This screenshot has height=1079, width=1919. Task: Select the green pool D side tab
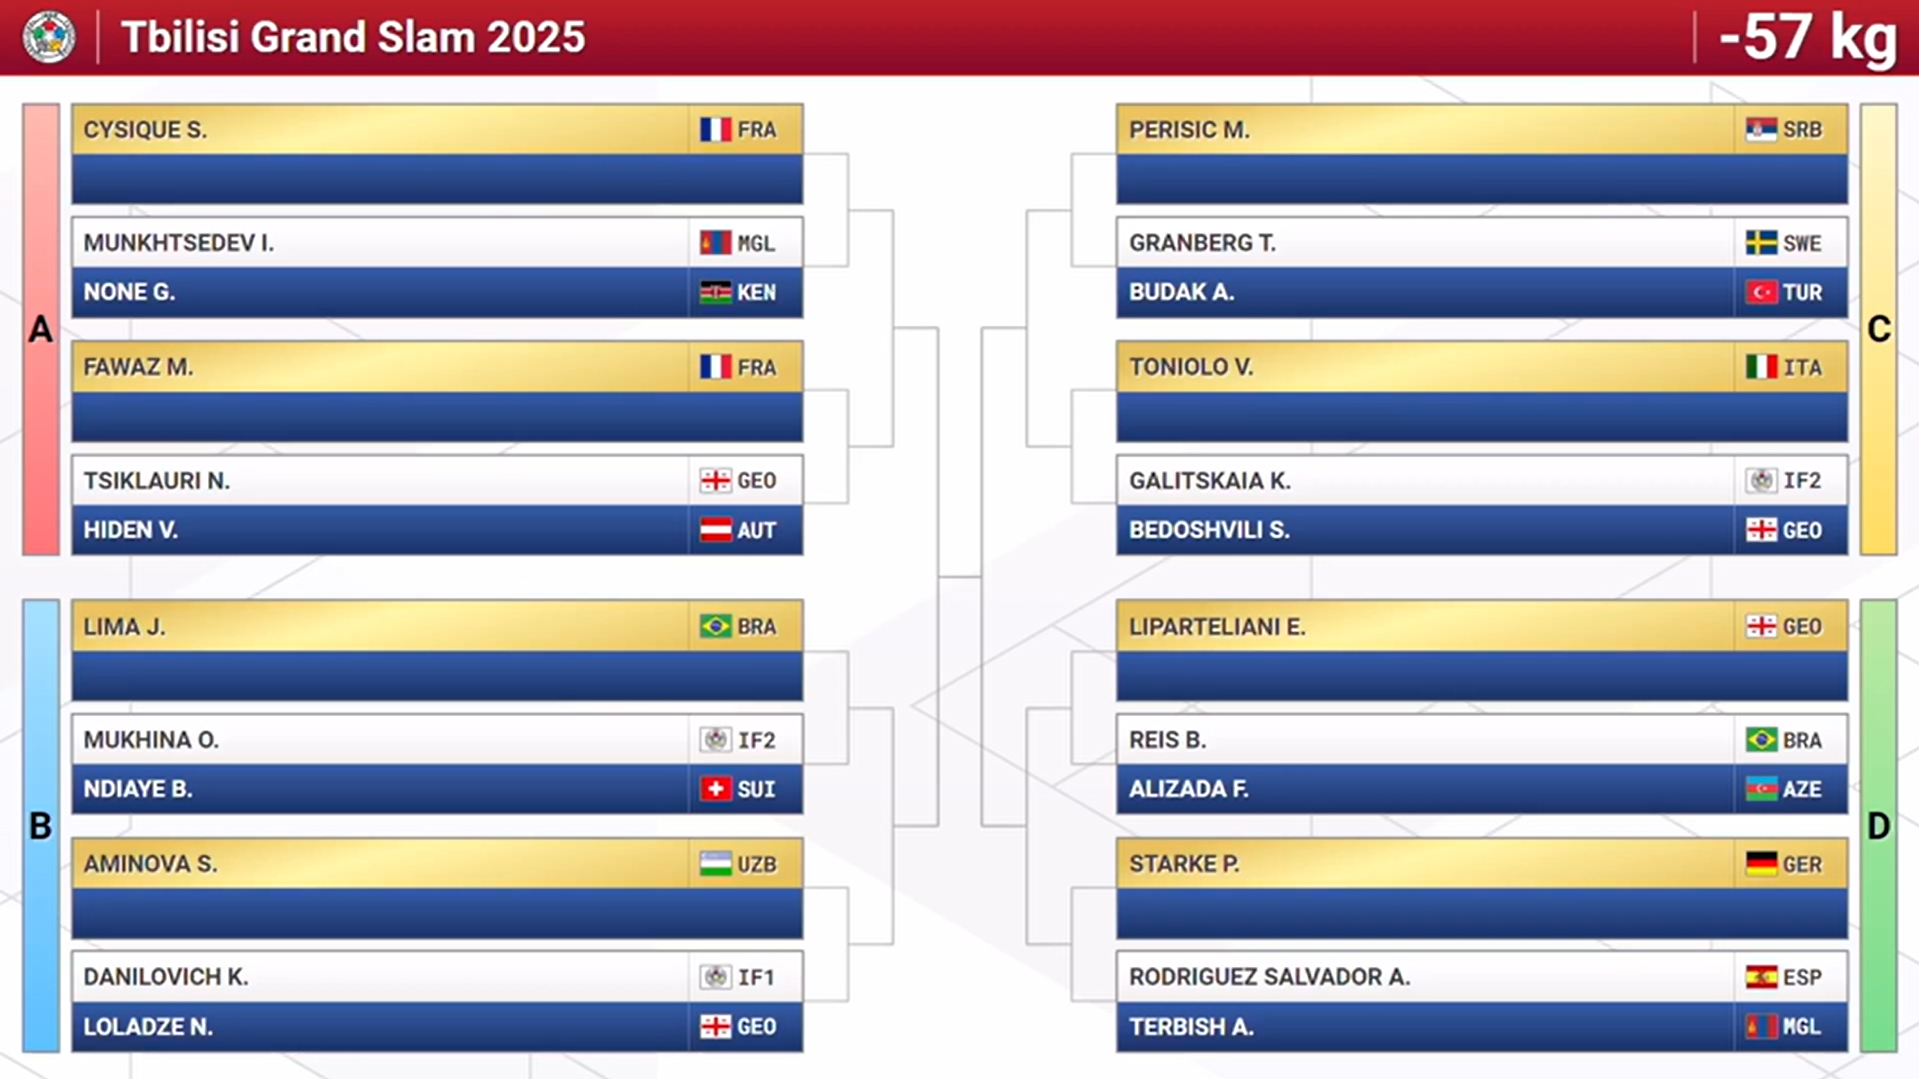point(1878,826)
